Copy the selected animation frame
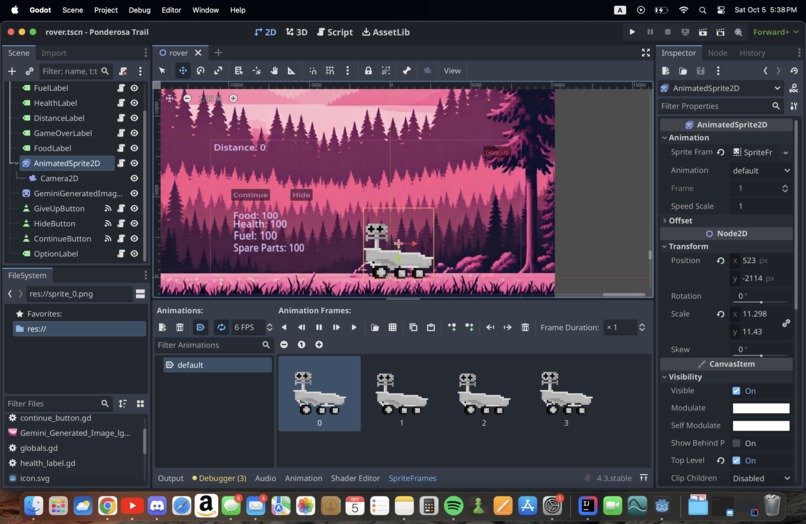806x524 pixels. [413, 328]
